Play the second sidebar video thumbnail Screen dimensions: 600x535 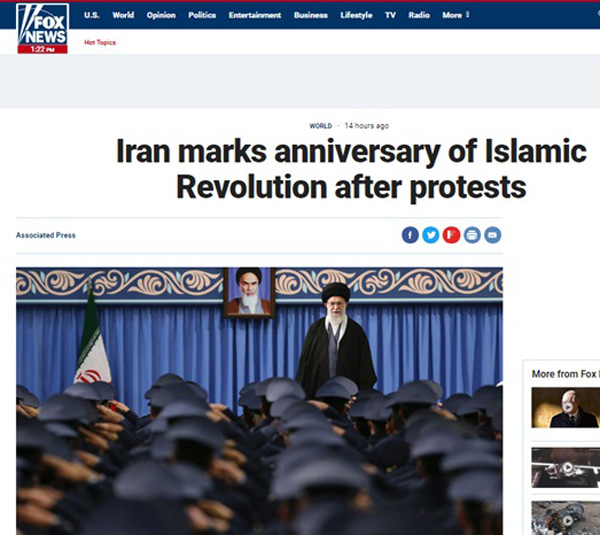[x=566, y=467]
